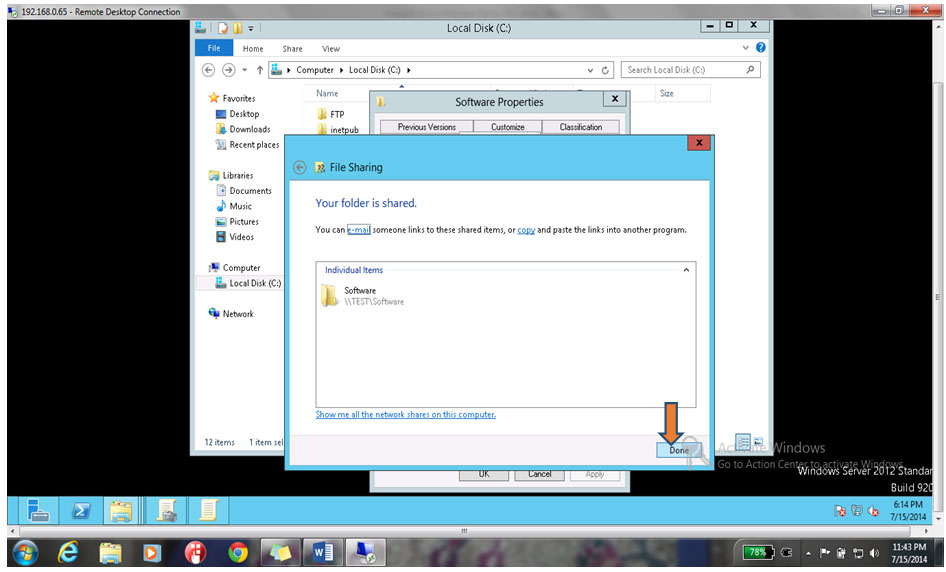The height and width of the screenshot is (572, 946).
Task: Click remote tray network icon
Action: tap(857, 511)
